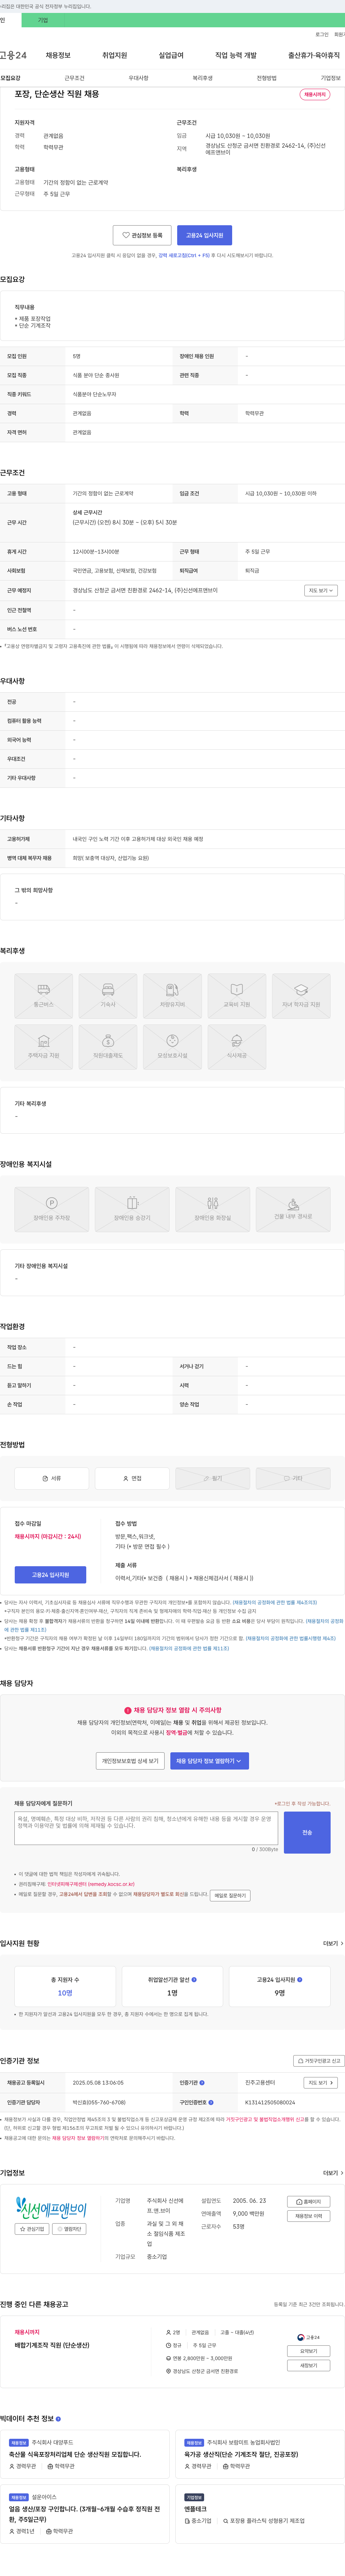Select the 기숙사 welfare icon
345x2576 pixels.
tap(108, 996)
